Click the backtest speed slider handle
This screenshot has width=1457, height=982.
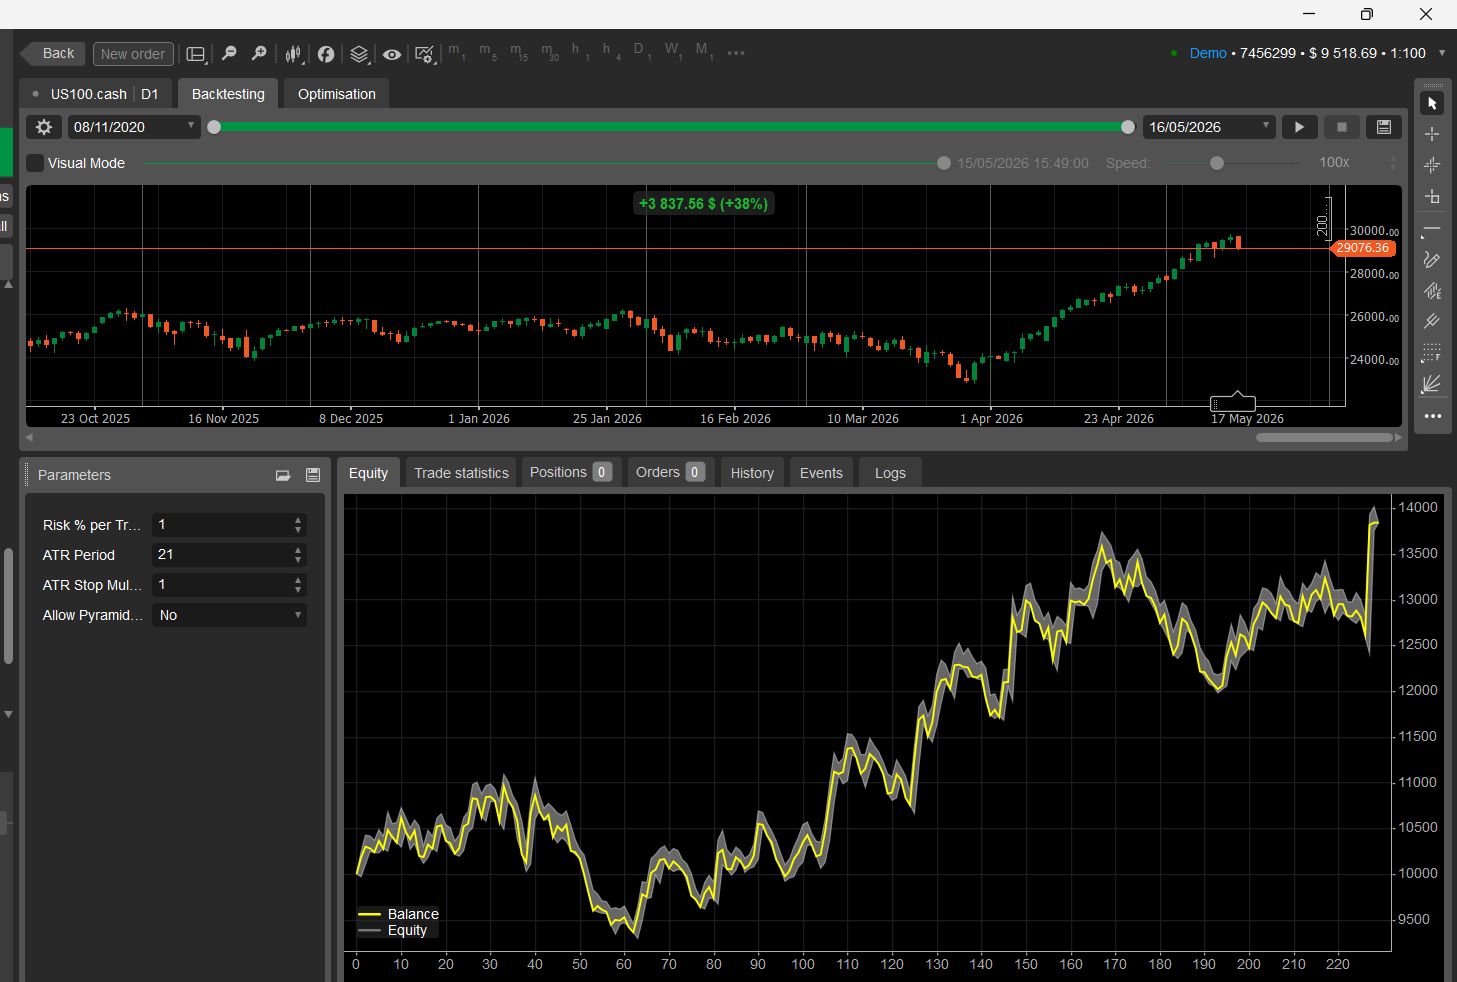pos(1217,163)
